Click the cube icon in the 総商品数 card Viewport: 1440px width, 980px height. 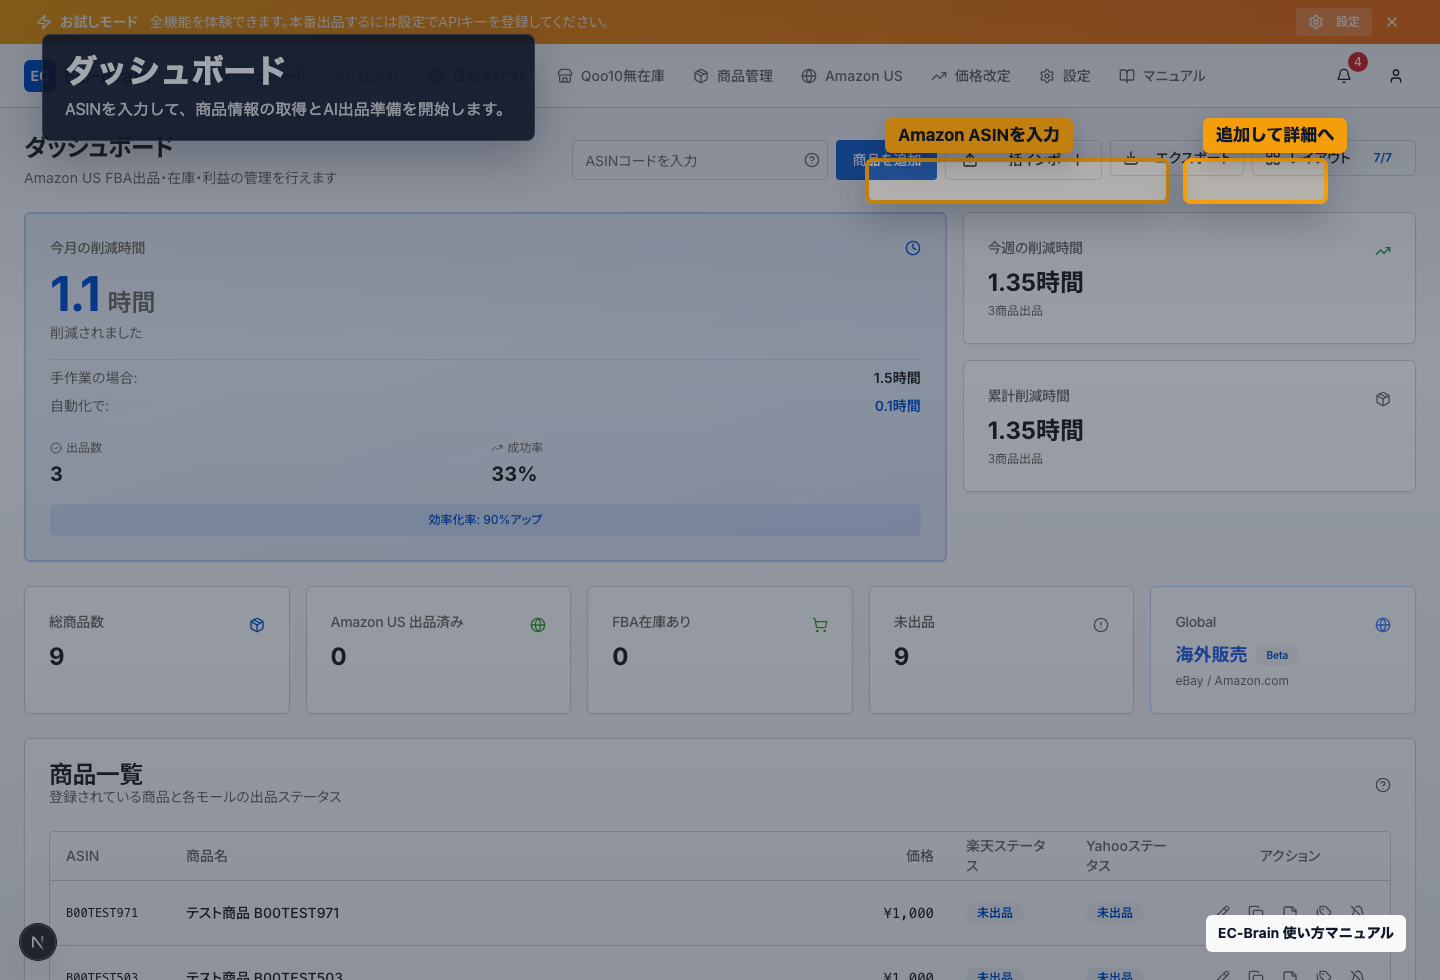(x=257, y=625)
